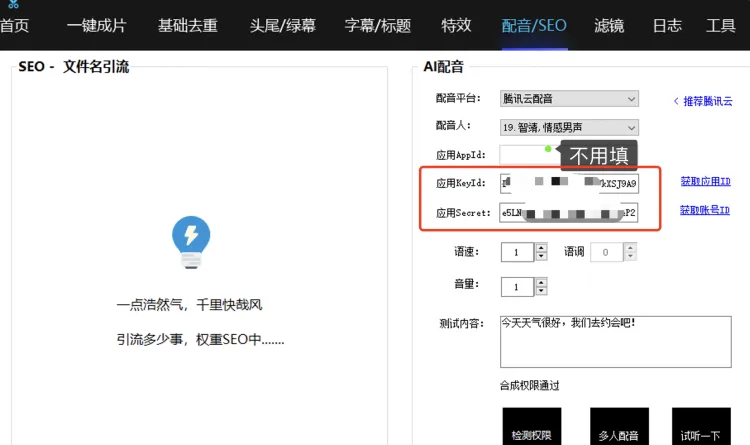The image size is (750, 445).
Task: Open the 滤镜 tab
Action: (x=609, y=25)
